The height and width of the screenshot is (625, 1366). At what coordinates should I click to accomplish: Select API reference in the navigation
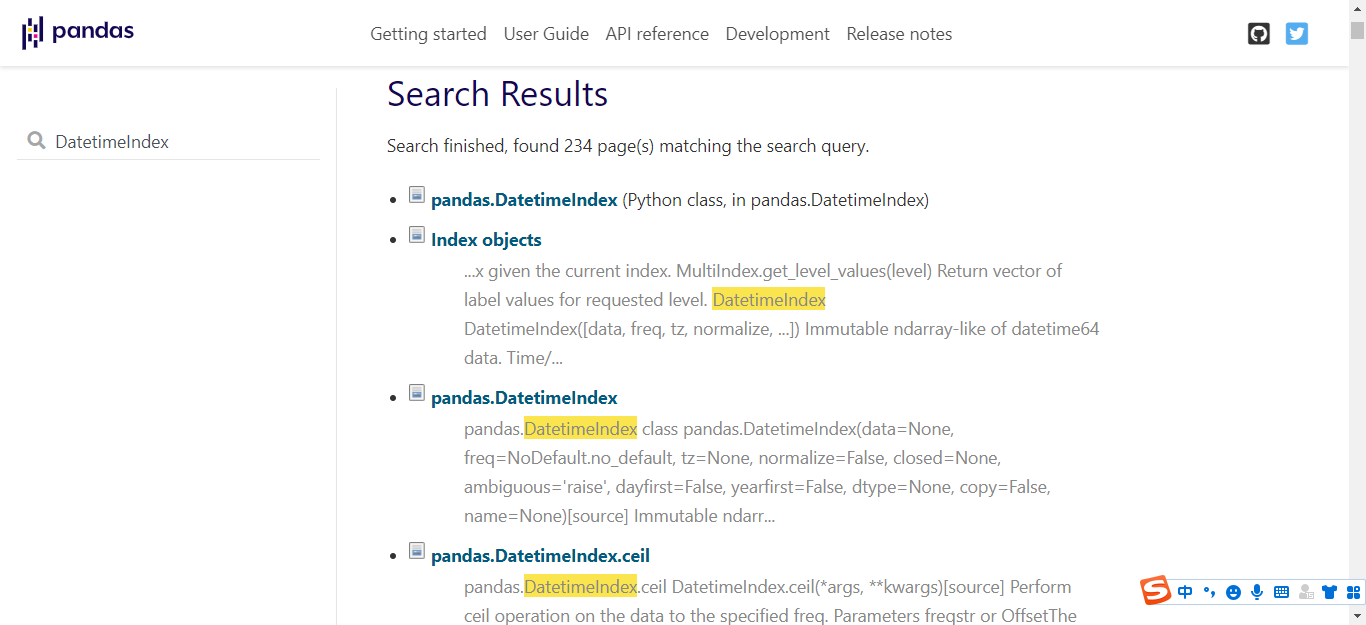coord(657,33)
